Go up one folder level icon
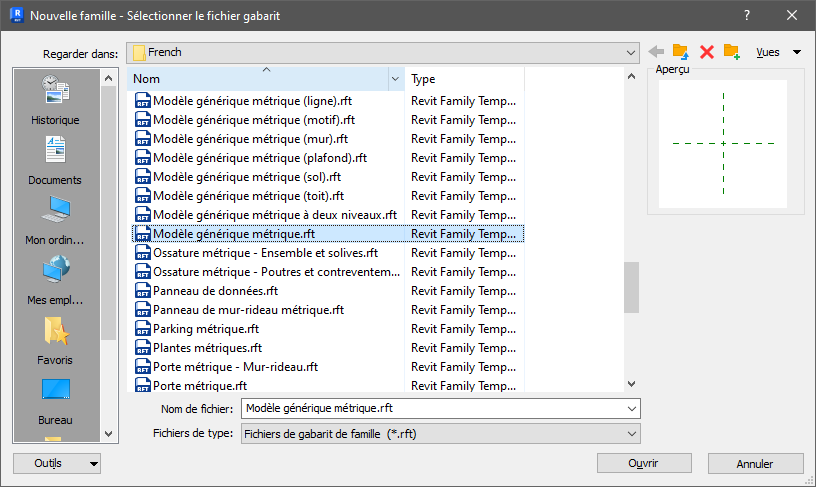The height and width of the screenshot is (487, 816). (x=681, y=52)
